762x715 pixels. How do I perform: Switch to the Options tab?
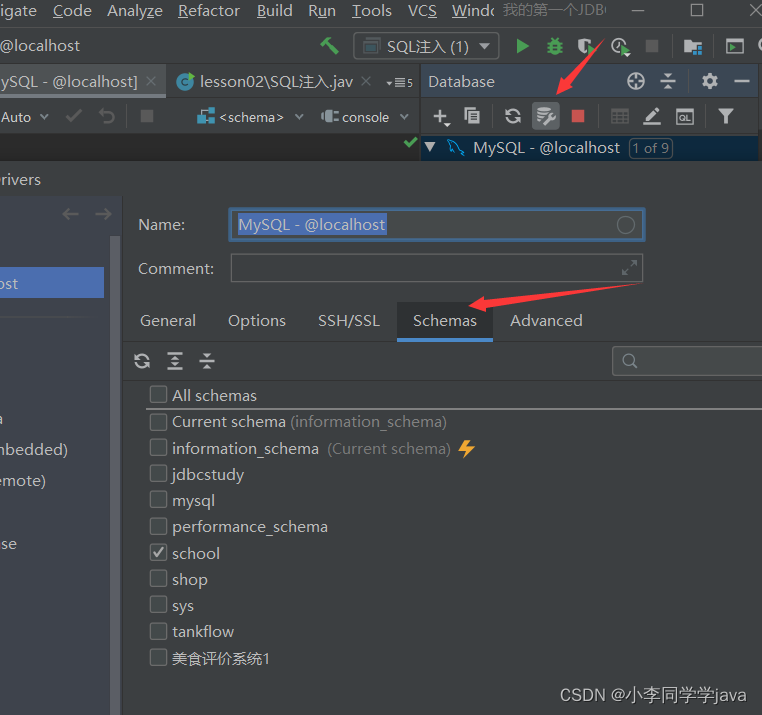pos(257,321)
